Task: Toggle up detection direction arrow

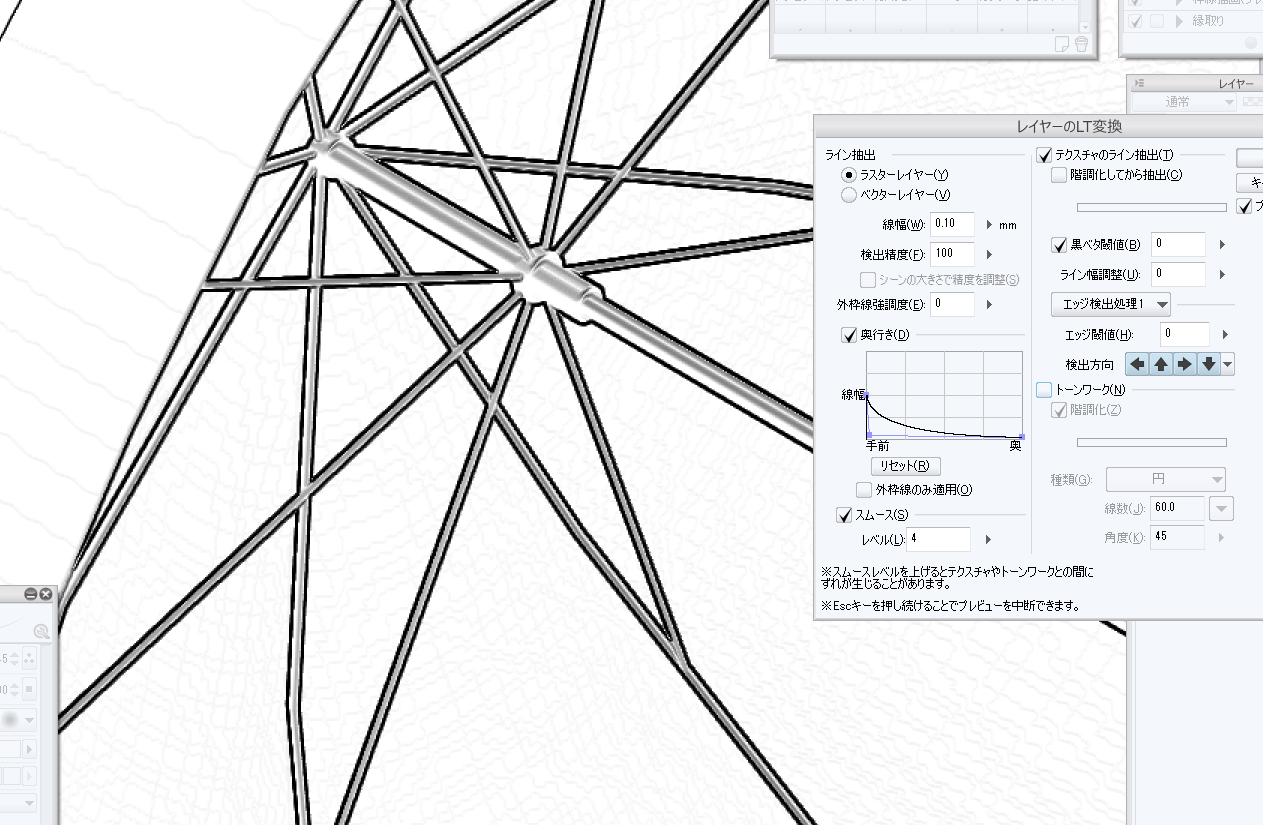Action: pos(1161,364)
